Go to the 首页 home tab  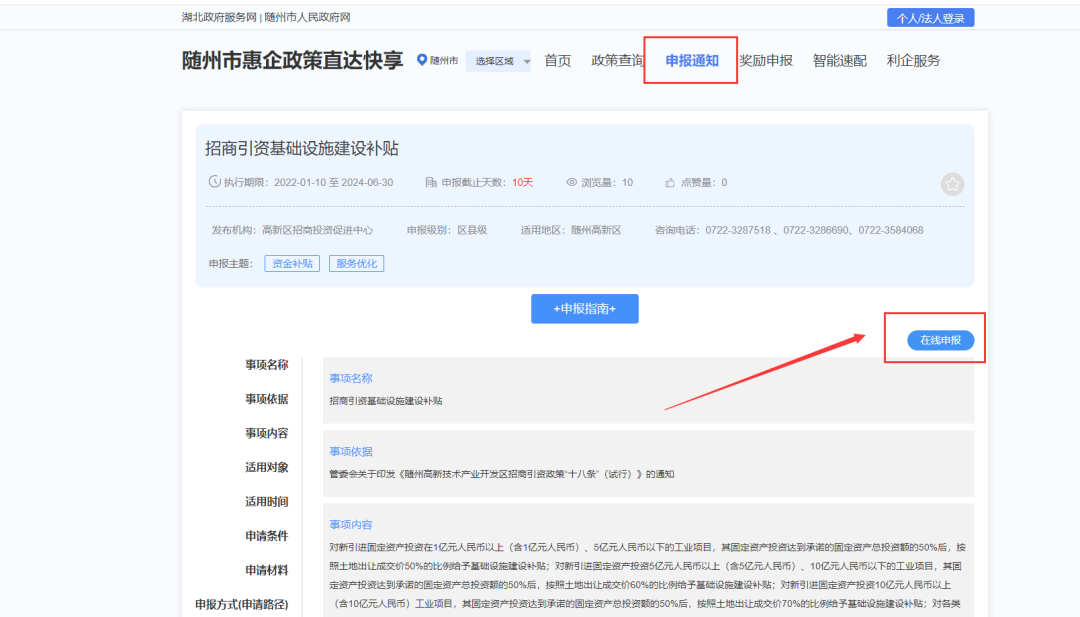(x=557, y=60)
